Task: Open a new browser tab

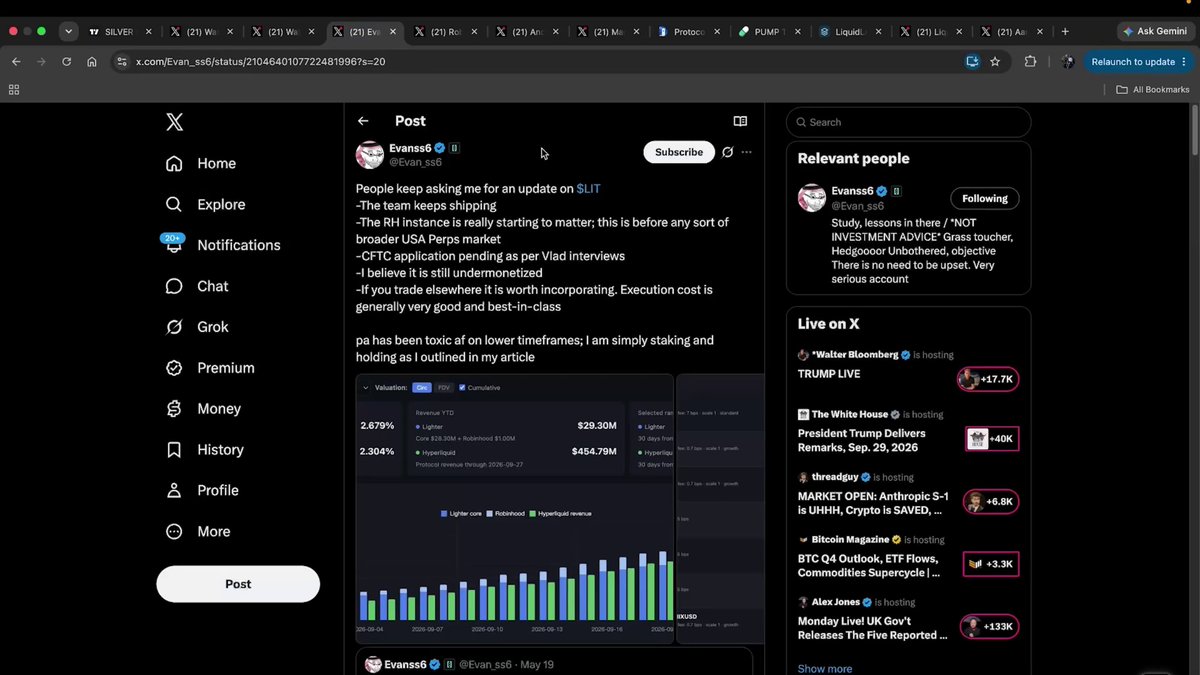Action: pyautogui.click(x=1065, y=31)
